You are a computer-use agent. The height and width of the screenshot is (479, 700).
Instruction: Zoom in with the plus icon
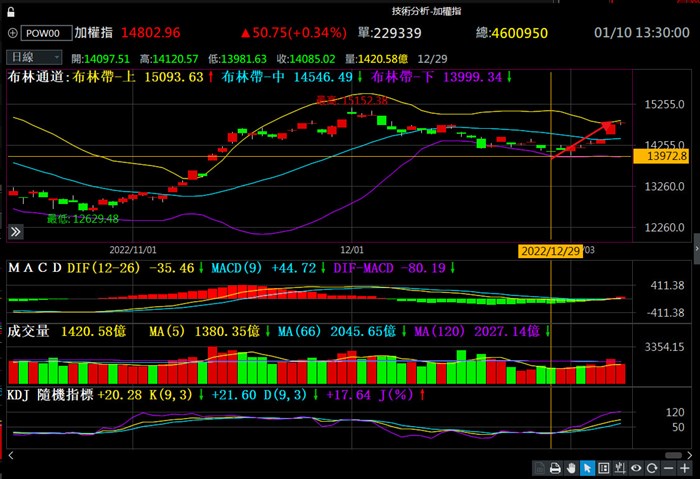(685, 468)
